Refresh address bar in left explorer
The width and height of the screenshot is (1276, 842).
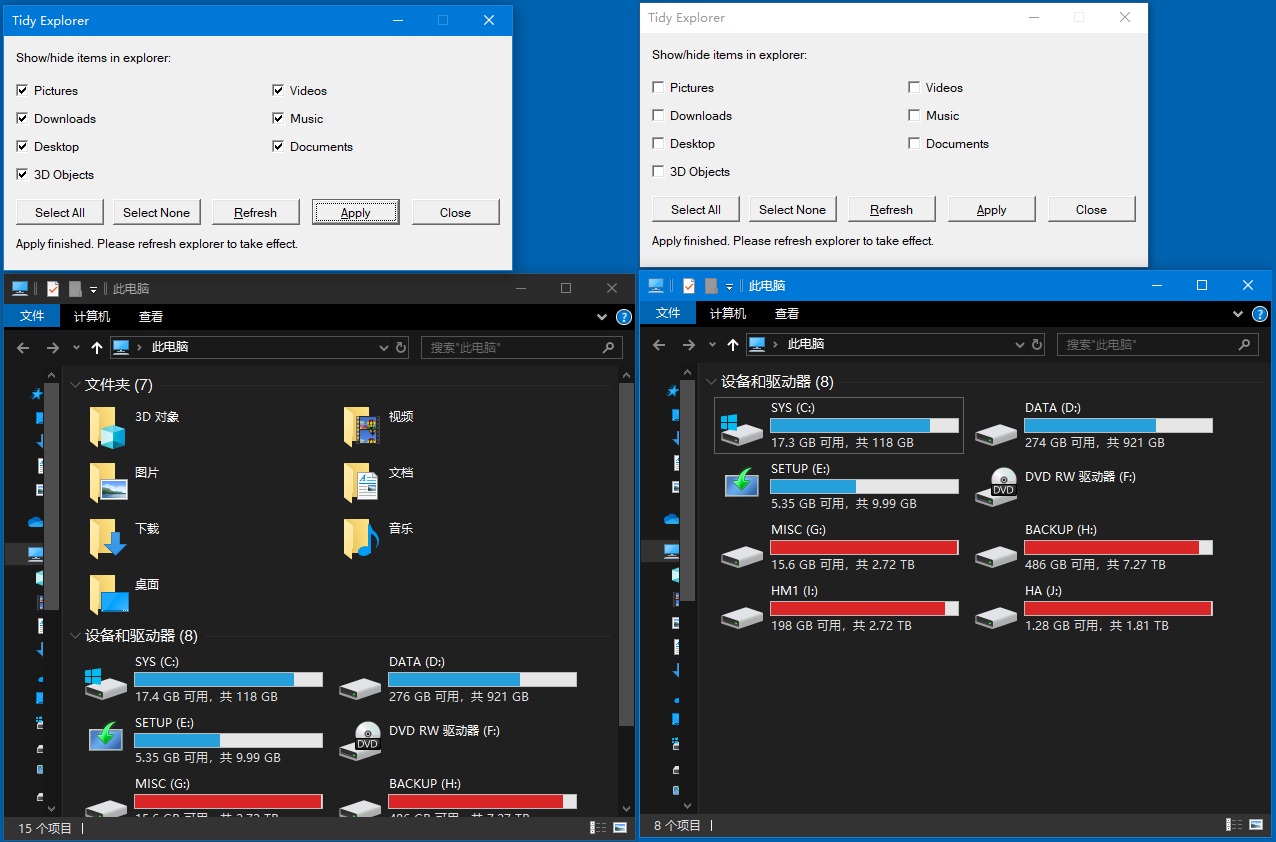(401, 348)
